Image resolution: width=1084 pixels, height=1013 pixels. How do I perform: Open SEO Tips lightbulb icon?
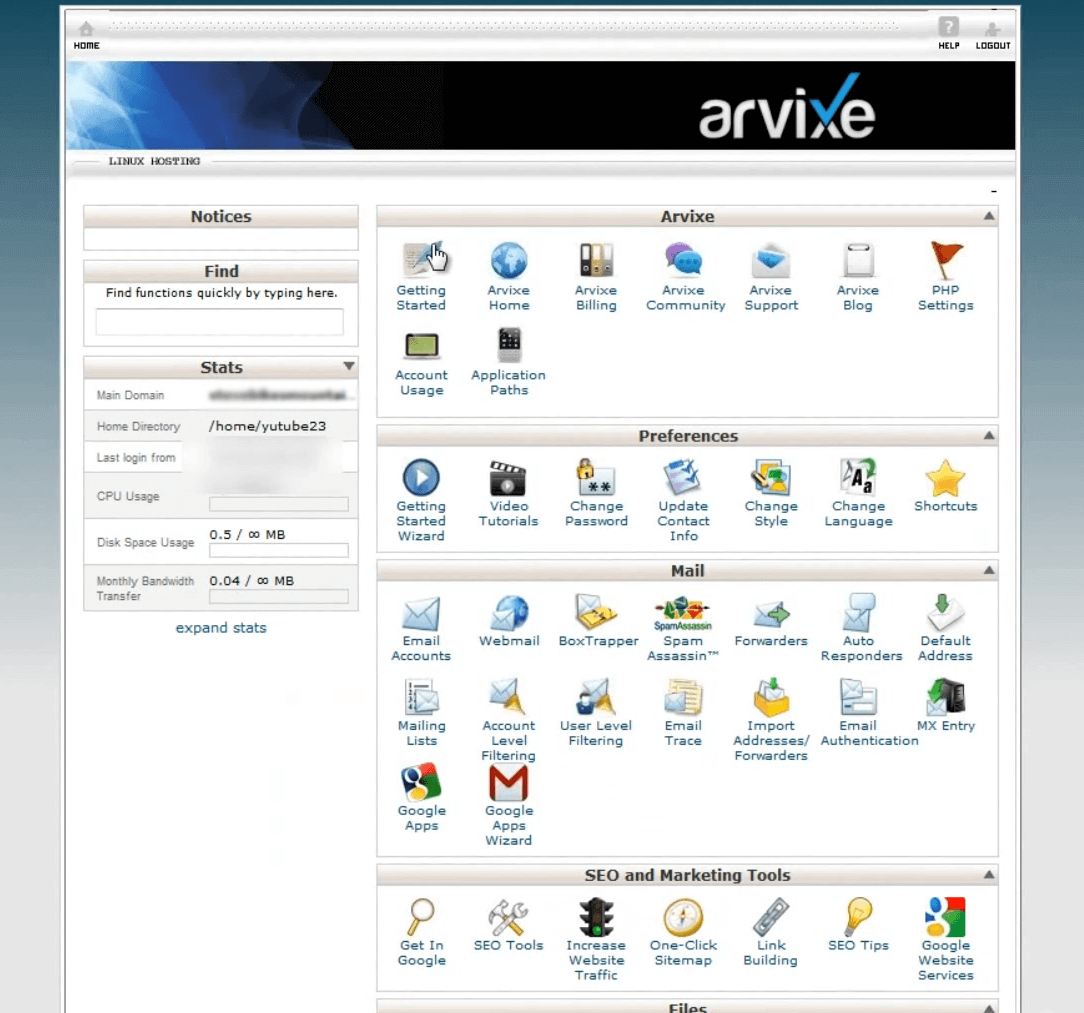[x=859, y=917]
